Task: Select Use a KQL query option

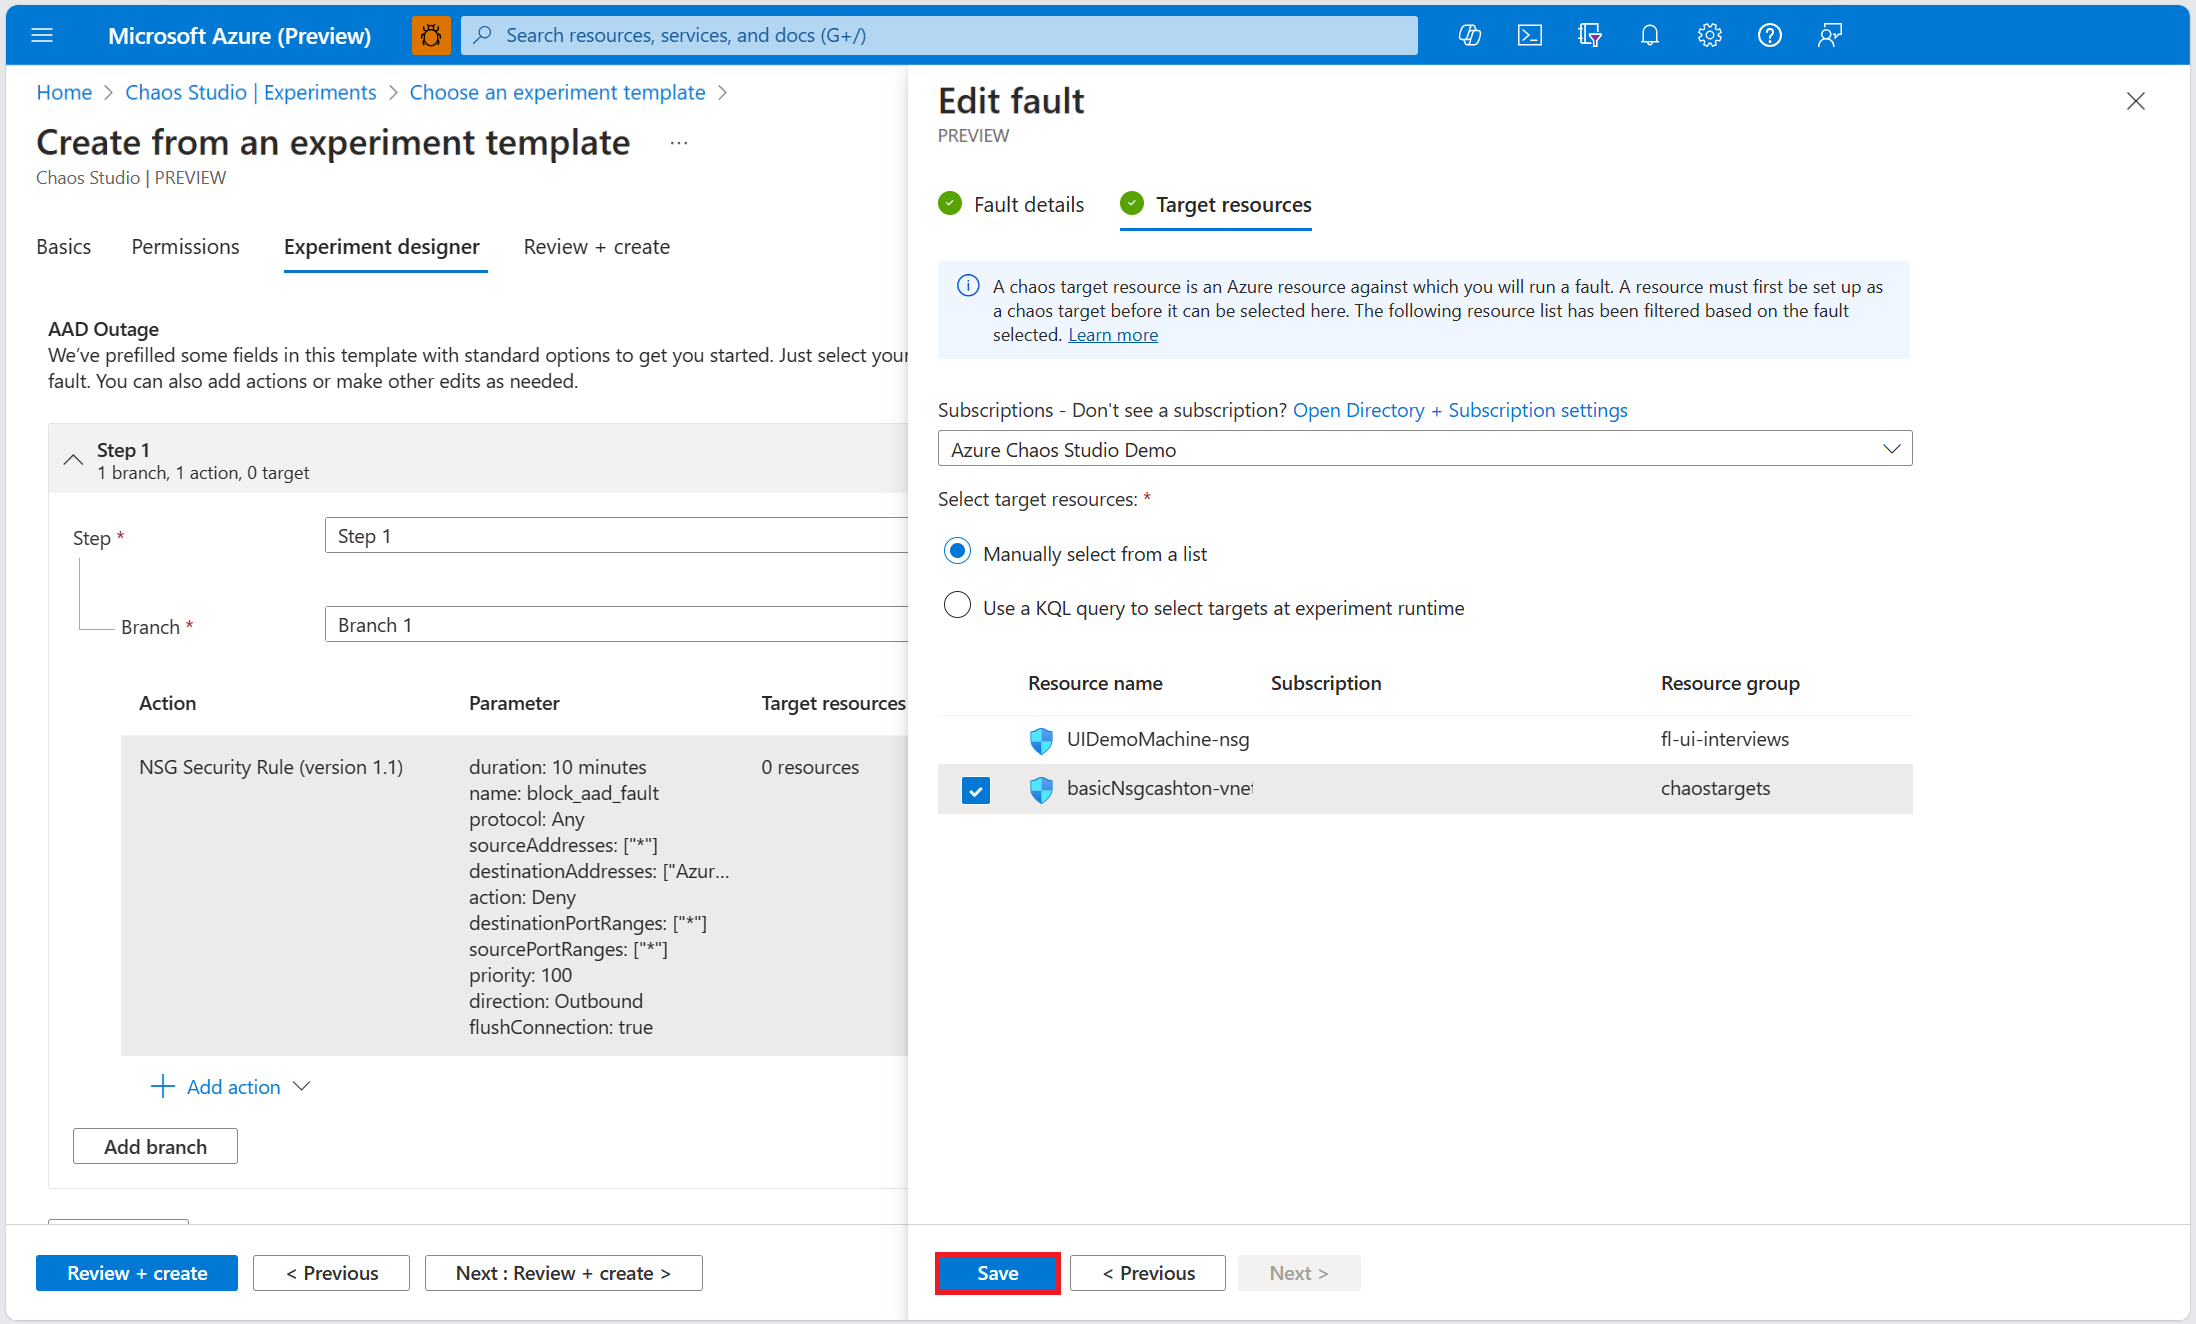Action: click(x=957, y=605)
